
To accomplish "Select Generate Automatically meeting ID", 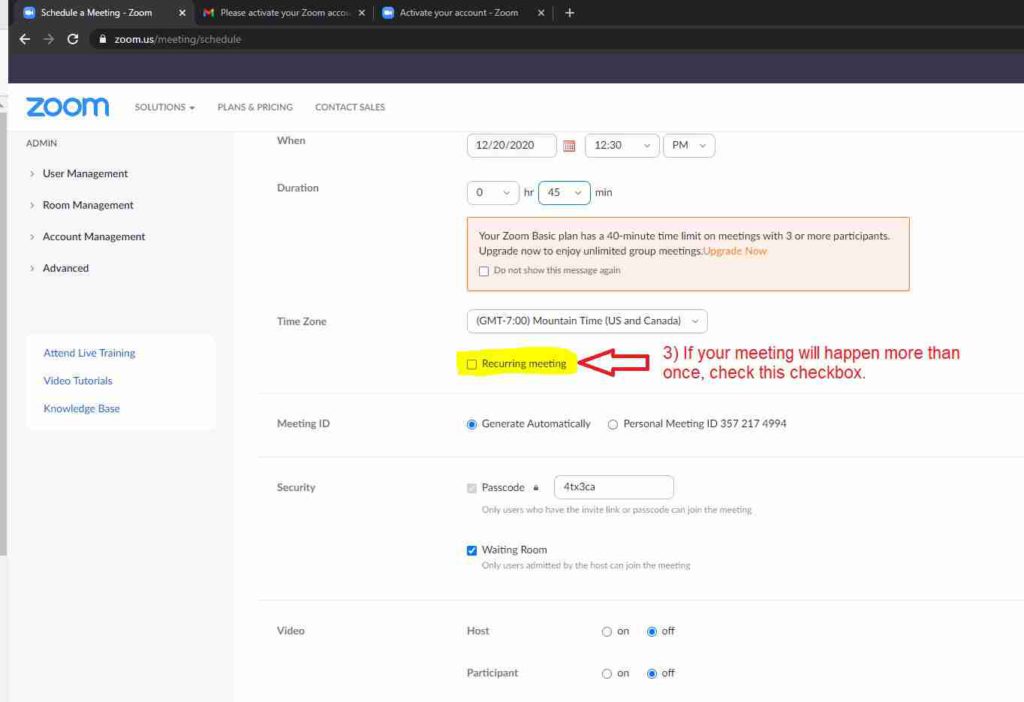I will click(x=472, y=424).
